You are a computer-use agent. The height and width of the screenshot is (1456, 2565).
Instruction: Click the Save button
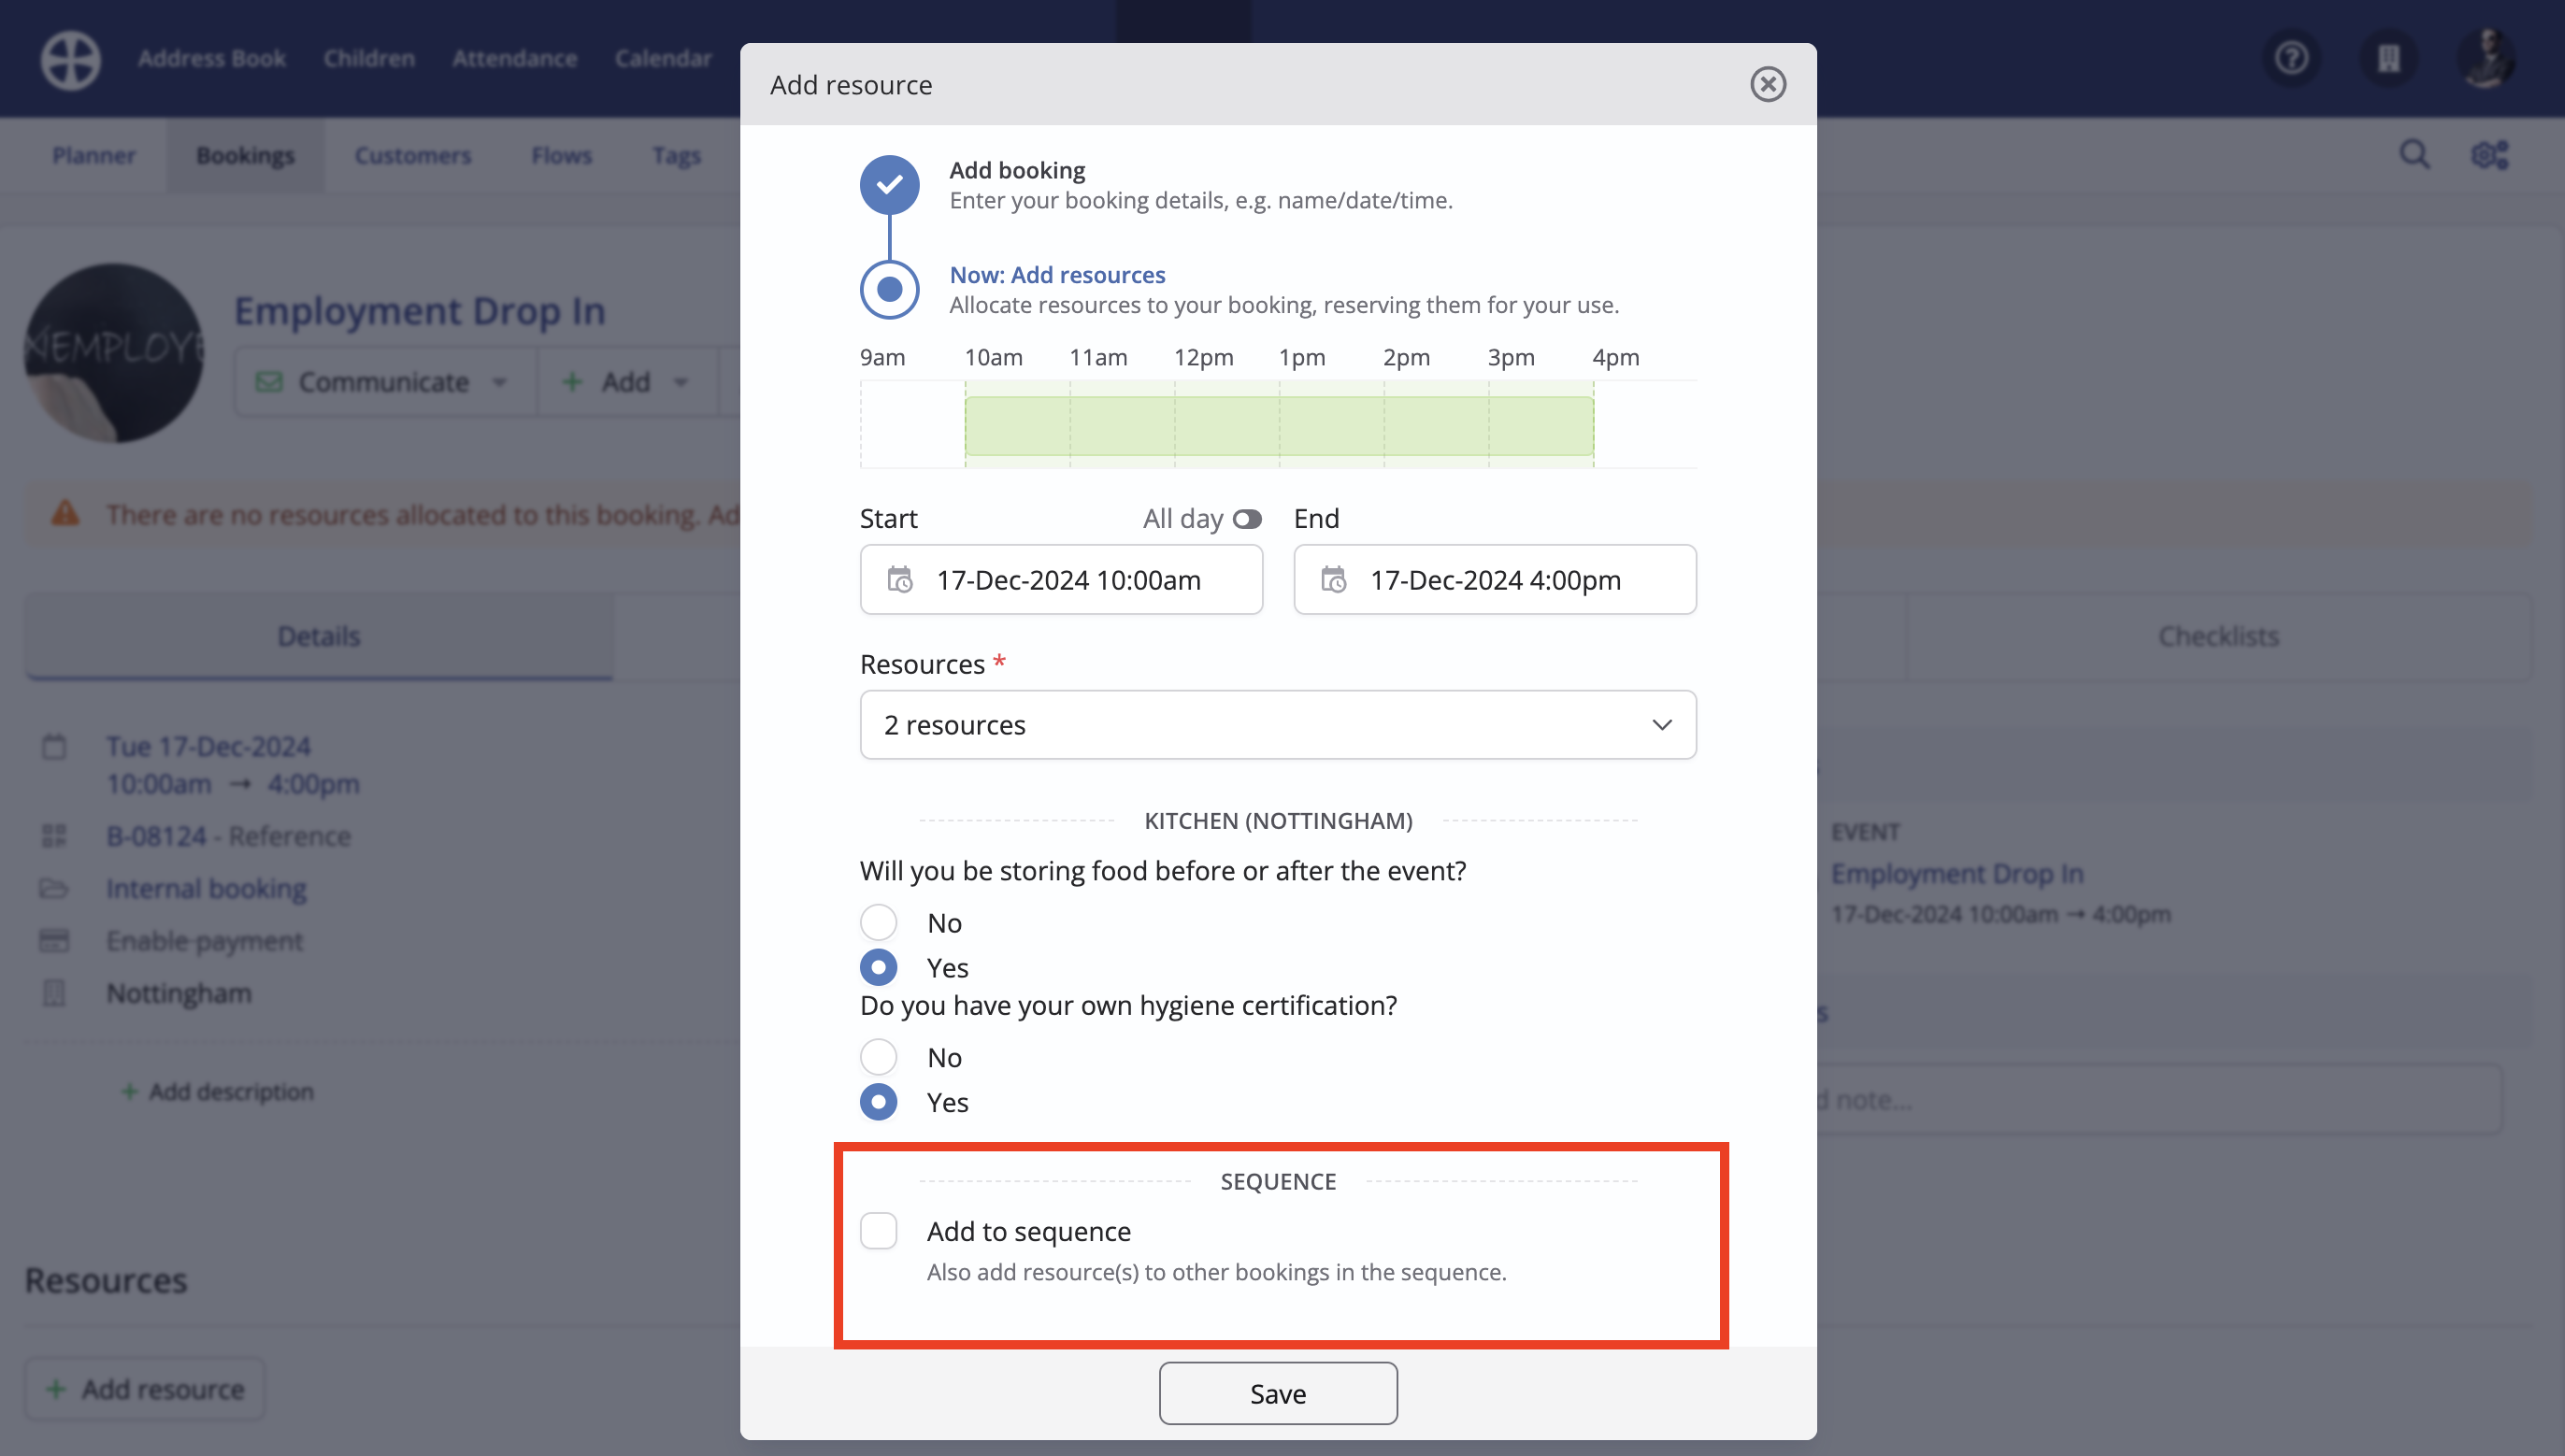[1277, 1393]
